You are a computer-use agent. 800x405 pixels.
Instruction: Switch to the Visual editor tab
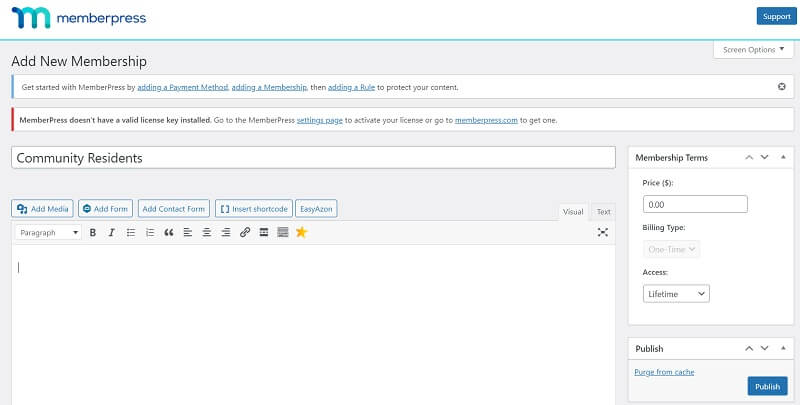[x=573, y=212]
